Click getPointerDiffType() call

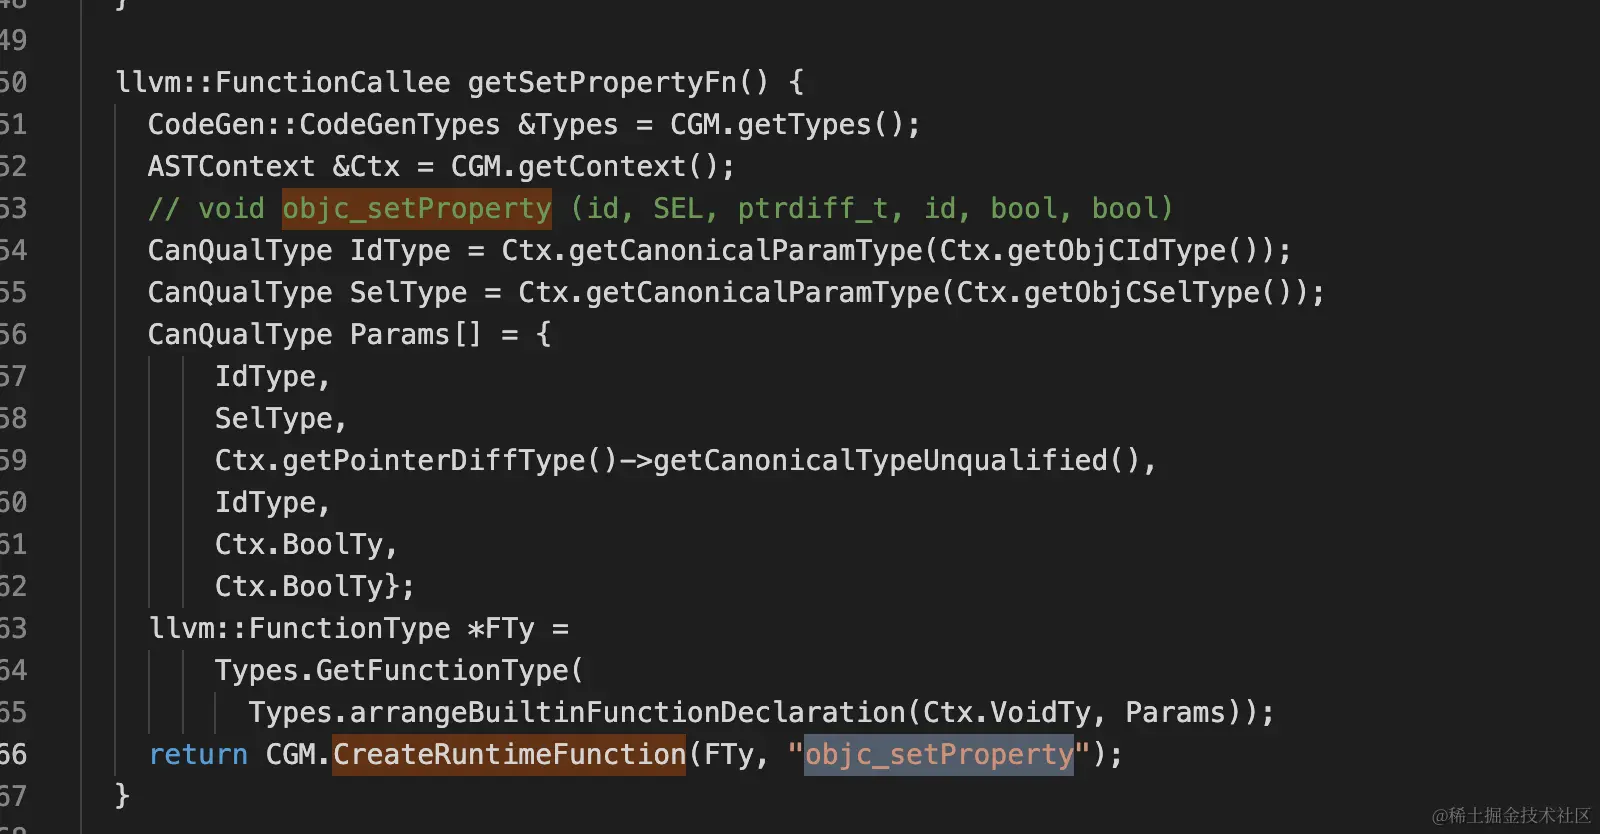[450, 460]
